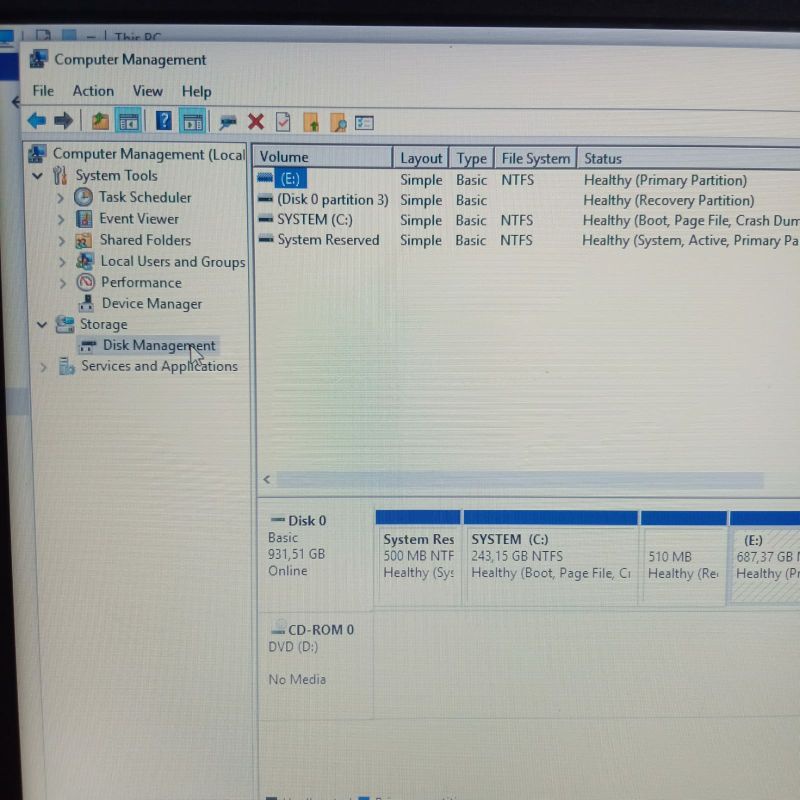
Task: Toggle Show/Hide Console Tree toolbar button
Action: (x=128, y=122)
